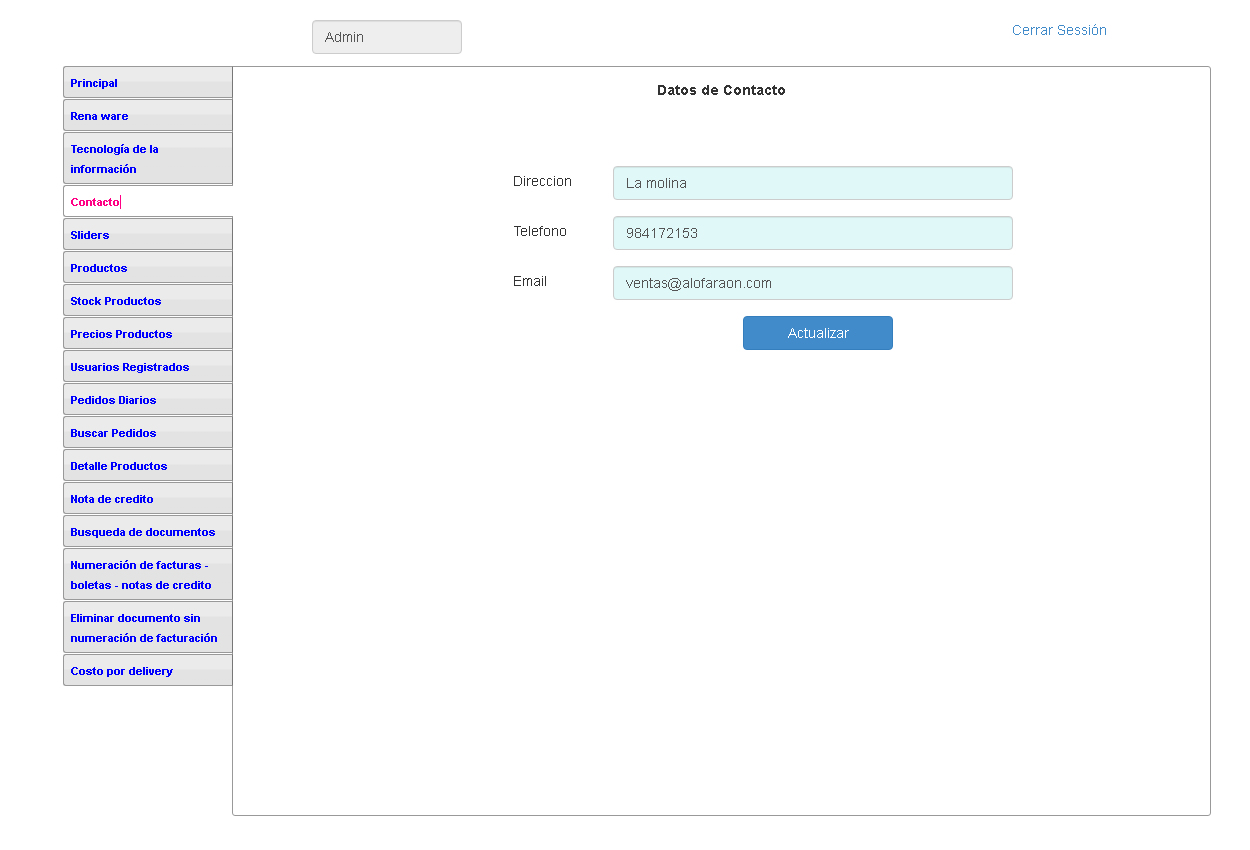Click into the Telefono field
The height and width of the screenshot is (850, 1250).
point(812,233)
